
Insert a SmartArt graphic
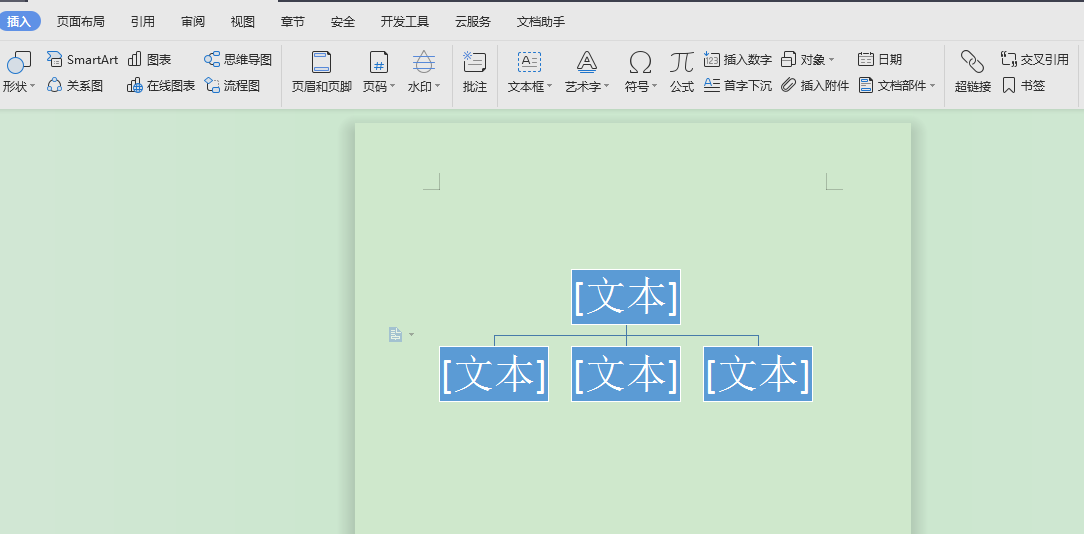tap(82, 59)
